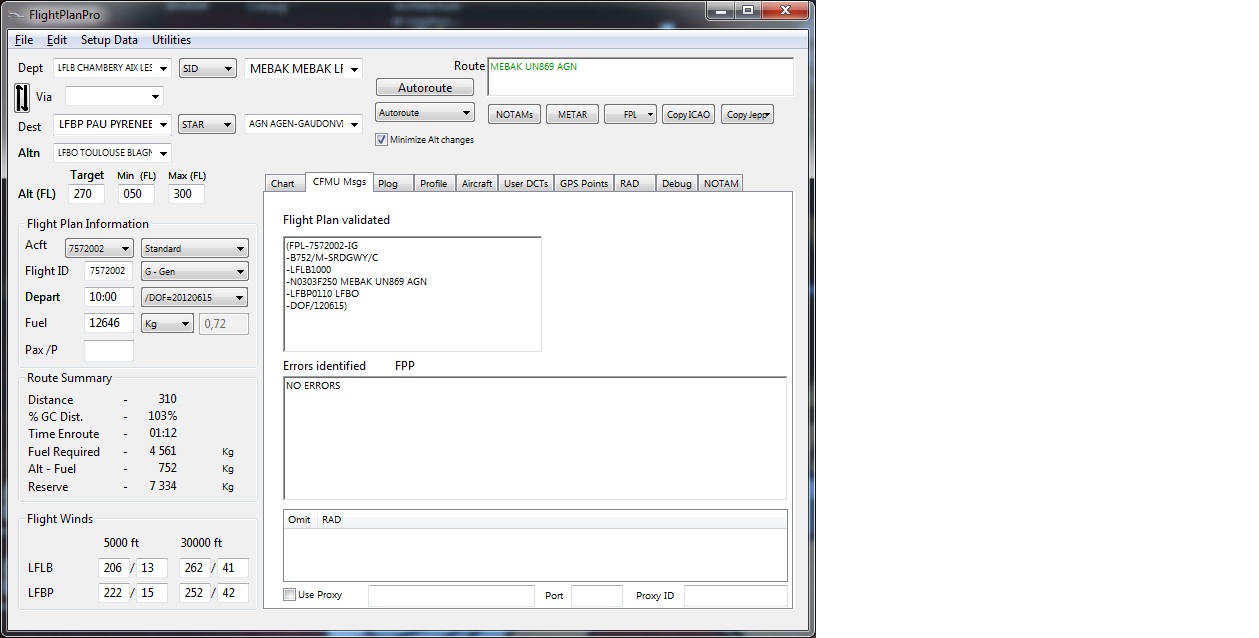This screenshot has height=638, width=1259.
Task: Click the Reserve value 7 334
Action: click(163, 487)
